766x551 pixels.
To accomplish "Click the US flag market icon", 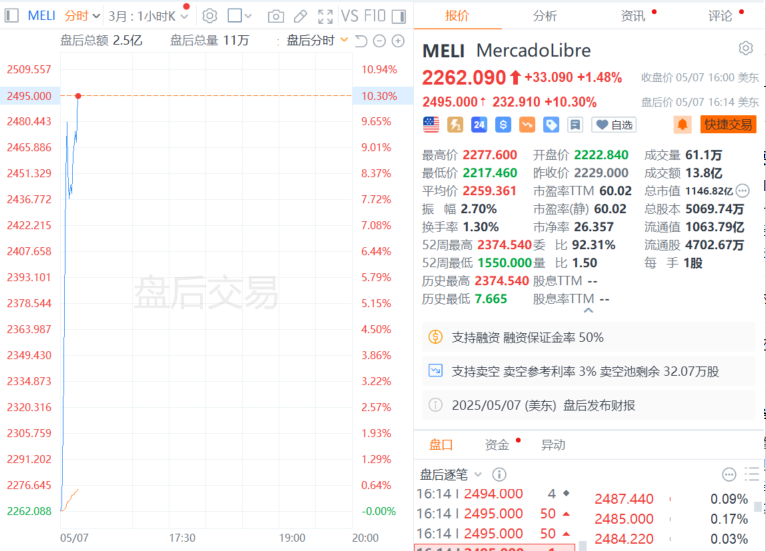I will click(431, 125).
